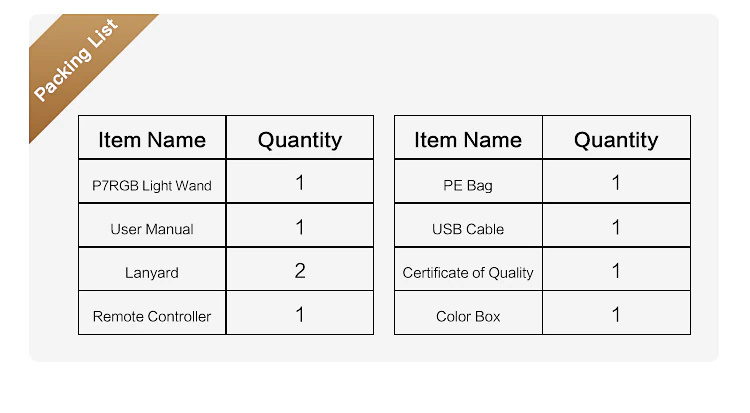Select quantity cell for PE Bag
Screen dimensions: 750x413
click(x=617, y=181)
